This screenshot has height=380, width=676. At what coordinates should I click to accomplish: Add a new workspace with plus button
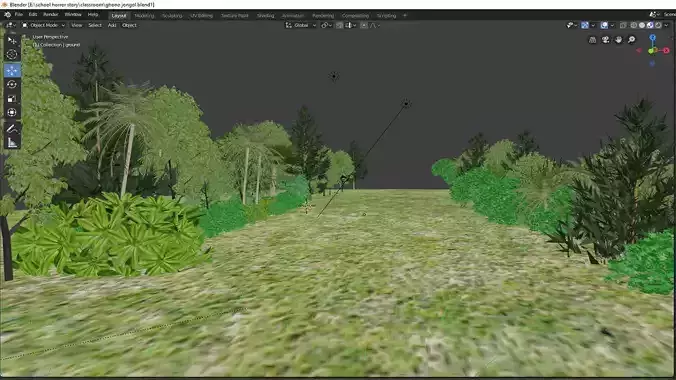click(404, 16)
